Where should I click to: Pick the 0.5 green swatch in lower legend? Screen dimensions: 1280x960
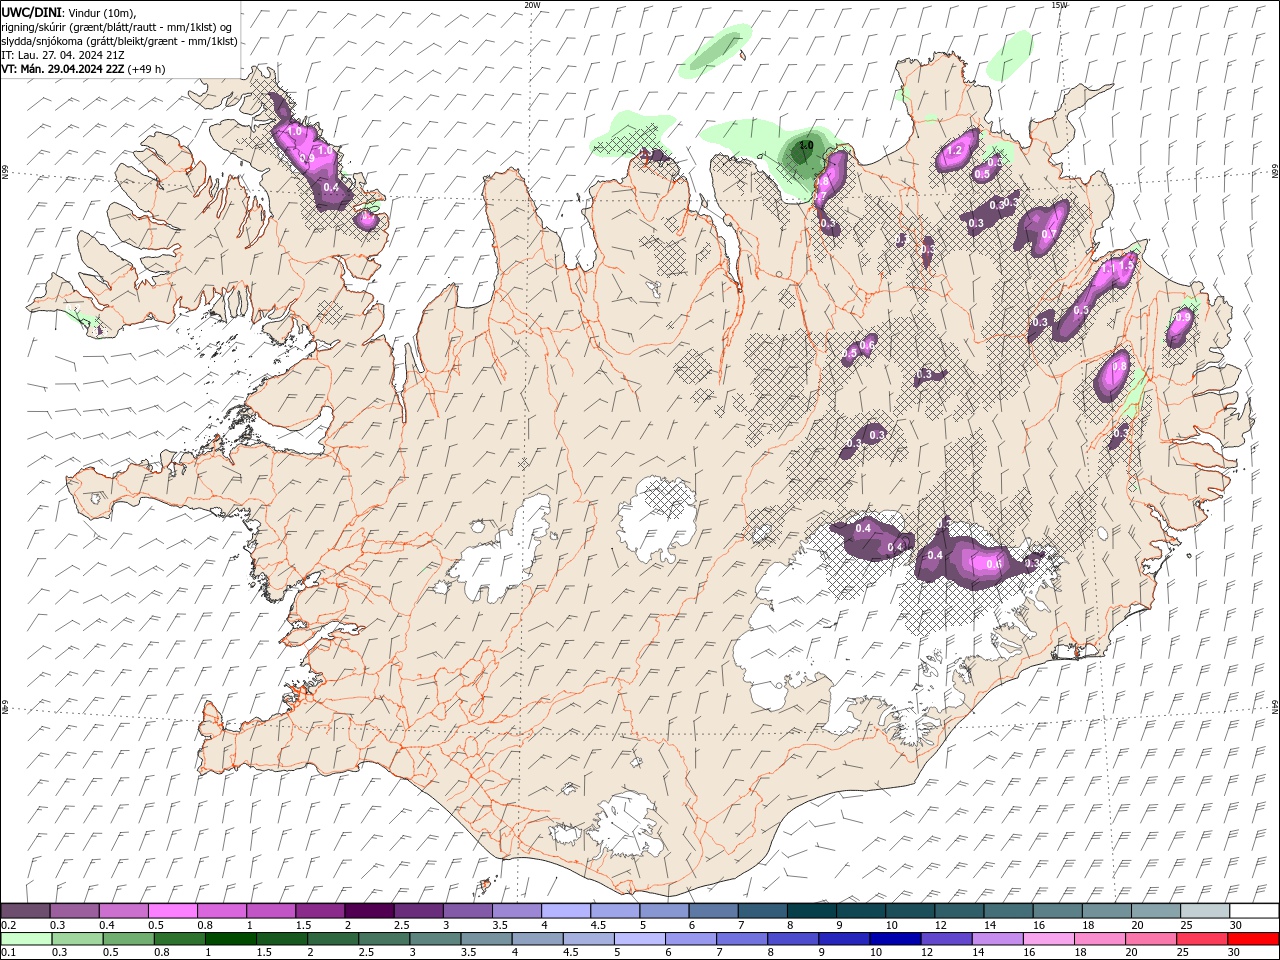[x=129, y=939]
